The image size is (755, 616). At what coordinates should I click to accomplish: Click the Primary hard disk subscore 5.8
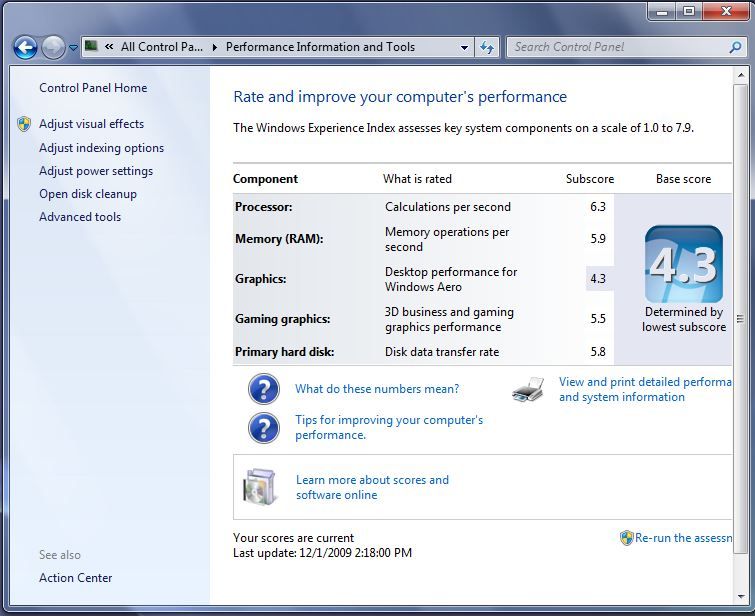click(x=598, y=352)
